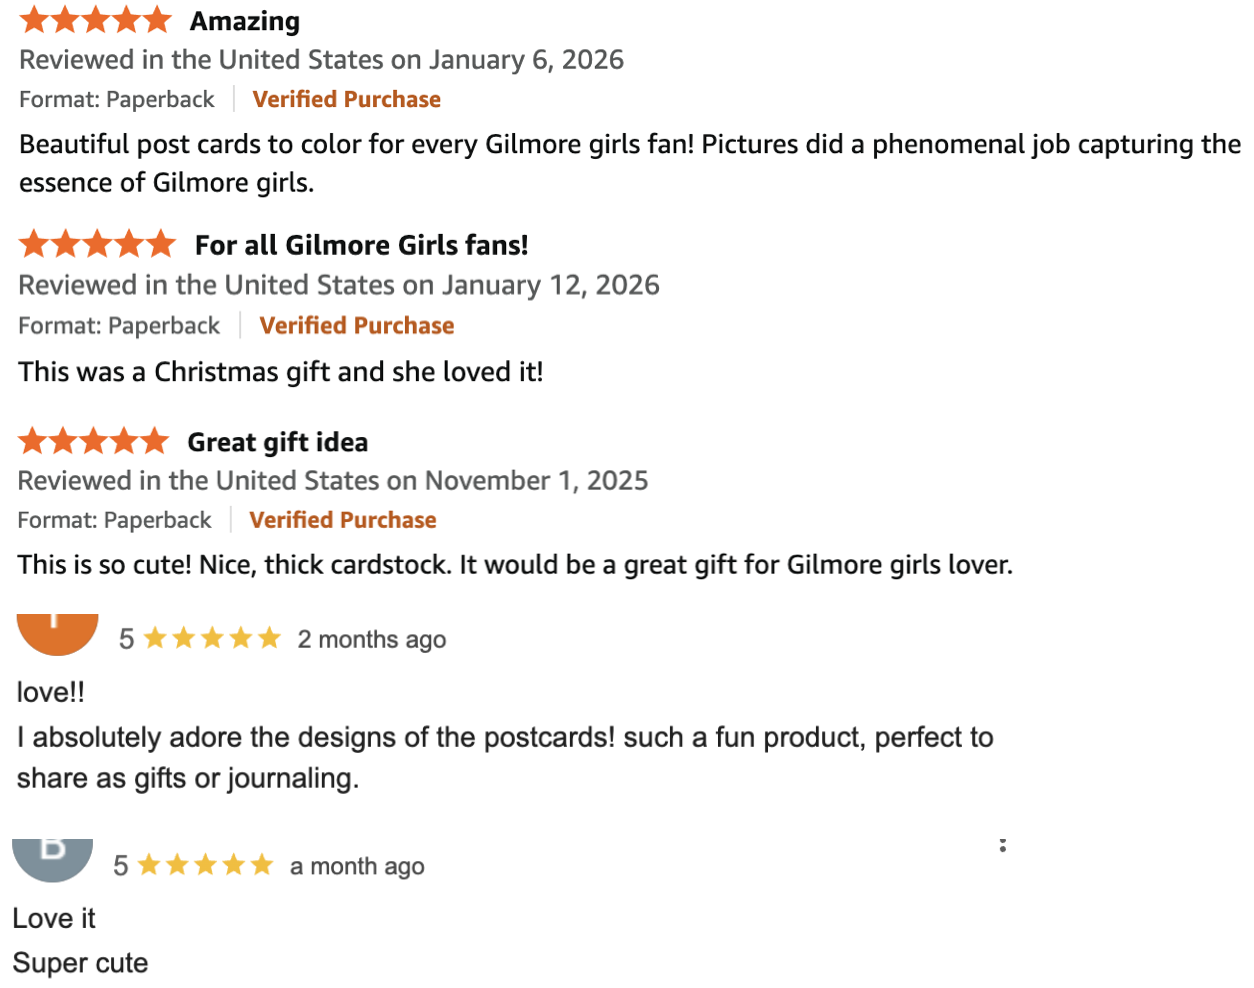
Task: Click the a month ago timestamp
Action: (x=357, y=866)
